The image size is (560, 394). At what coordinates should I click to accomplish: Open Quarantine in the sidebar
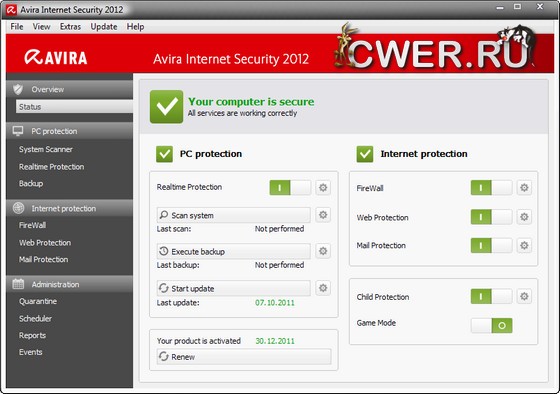pos(38,301)
